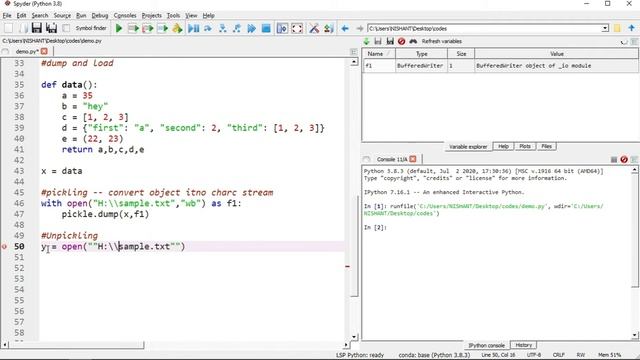The image size is (640, 360).
Task: Open the File menu
Action: point(7,16)
